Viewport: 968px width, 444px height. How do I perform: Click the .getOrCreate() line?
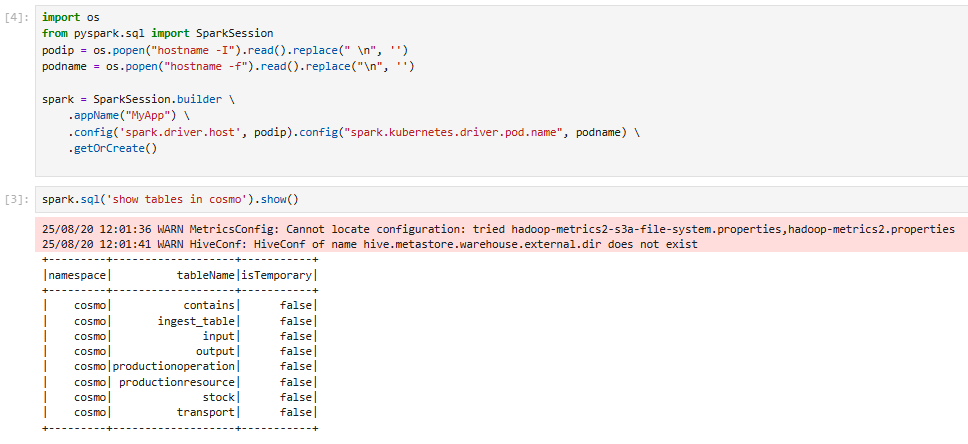coord(112,149)
